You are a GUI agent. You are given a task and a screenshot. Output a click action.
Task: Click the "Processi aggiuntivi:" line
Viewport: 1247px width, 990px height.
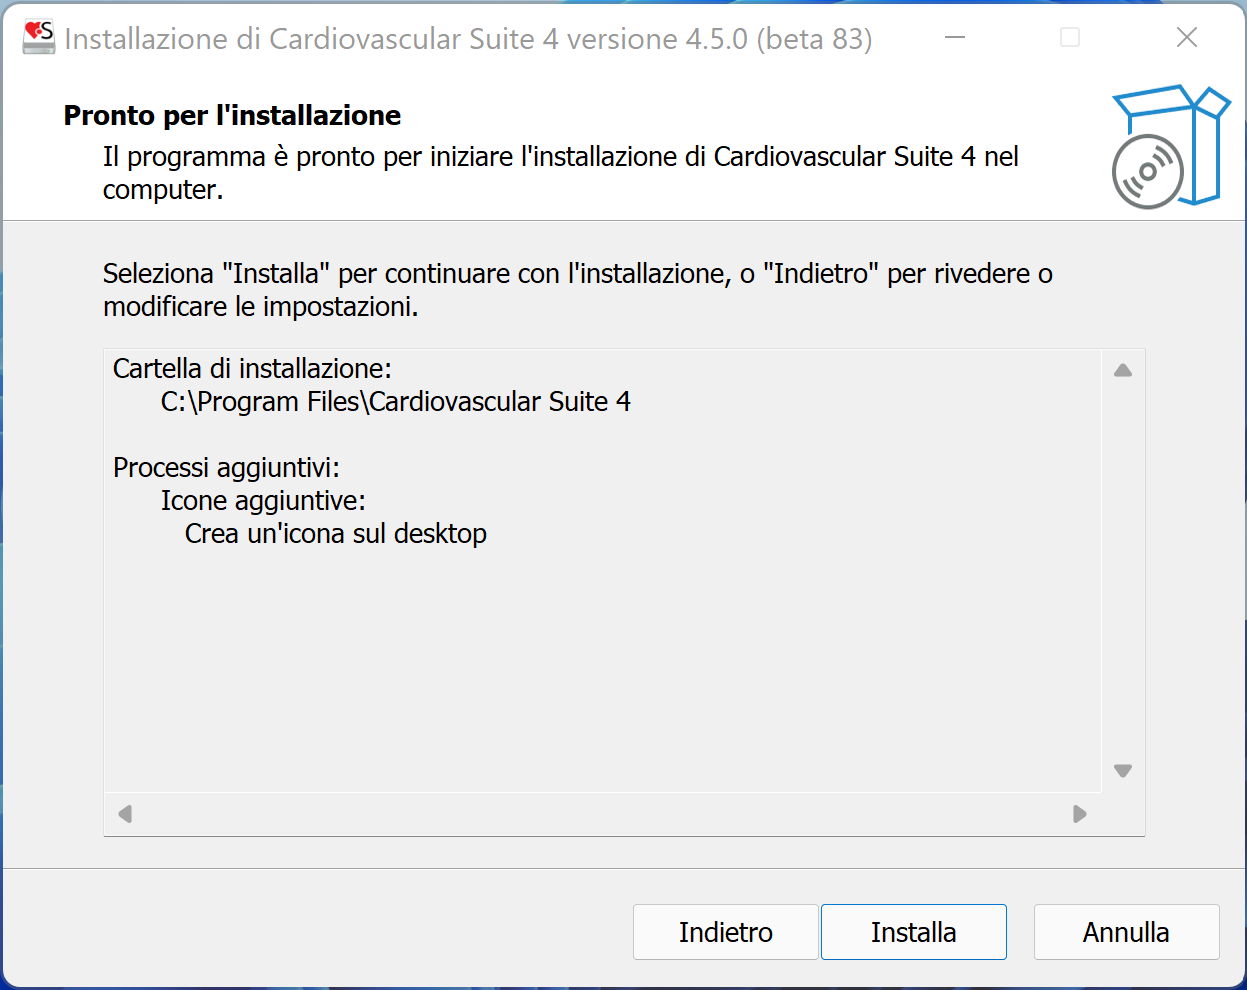point(226,468)
